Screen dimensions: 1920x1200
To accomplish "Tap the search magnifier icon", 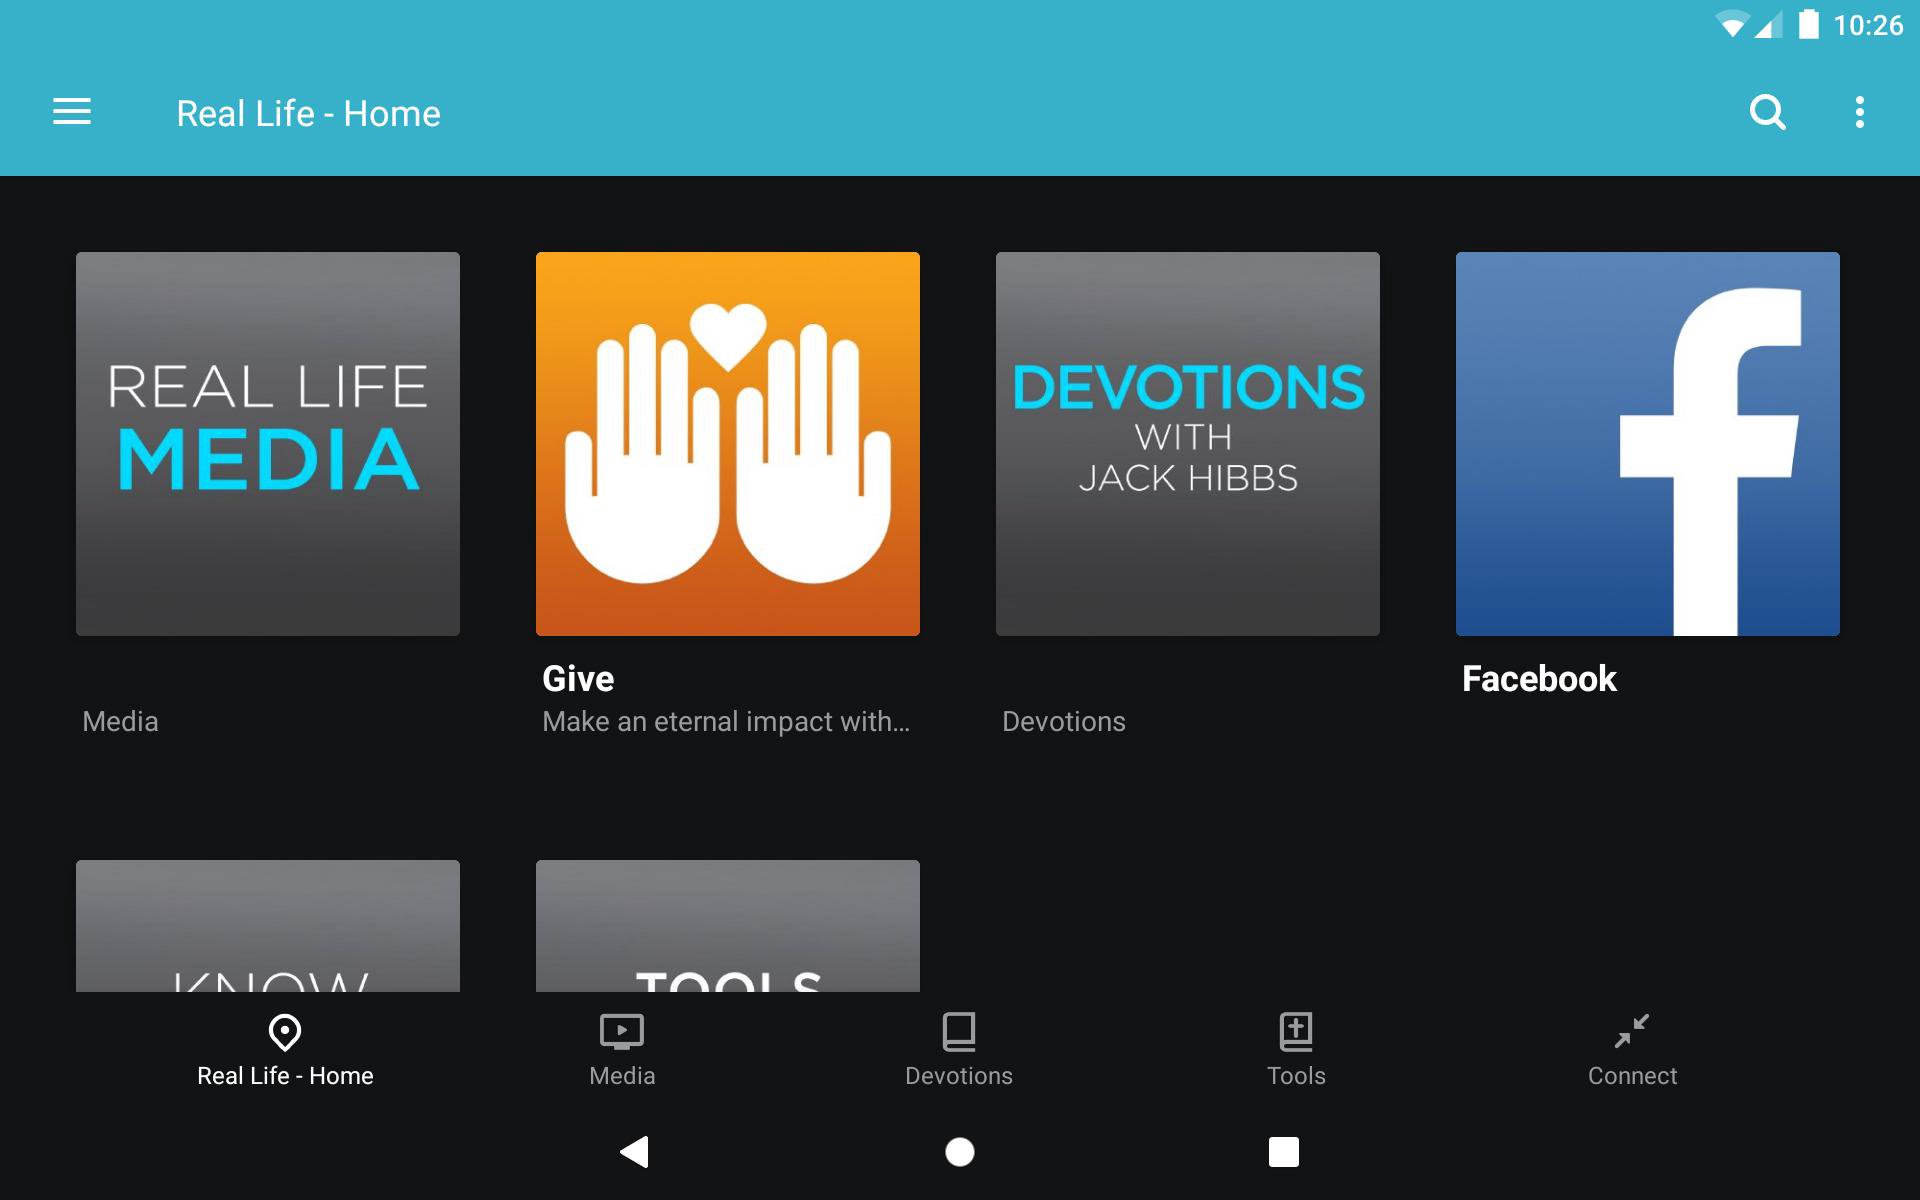I will [1767, 112].
